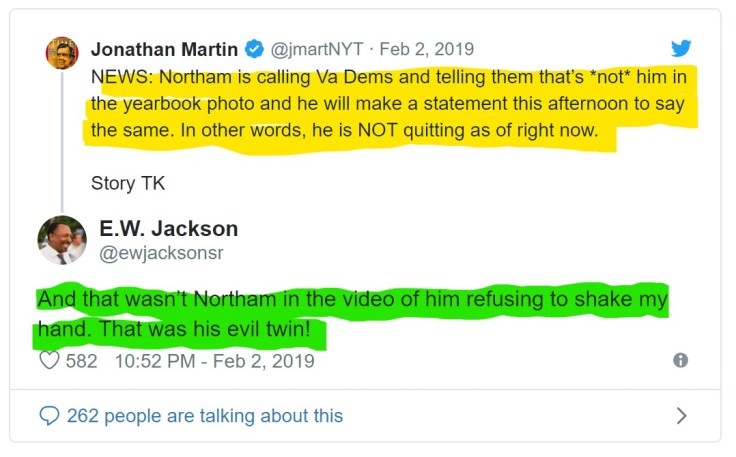Open the tweet info circle icon

click(x=681, y=361)
